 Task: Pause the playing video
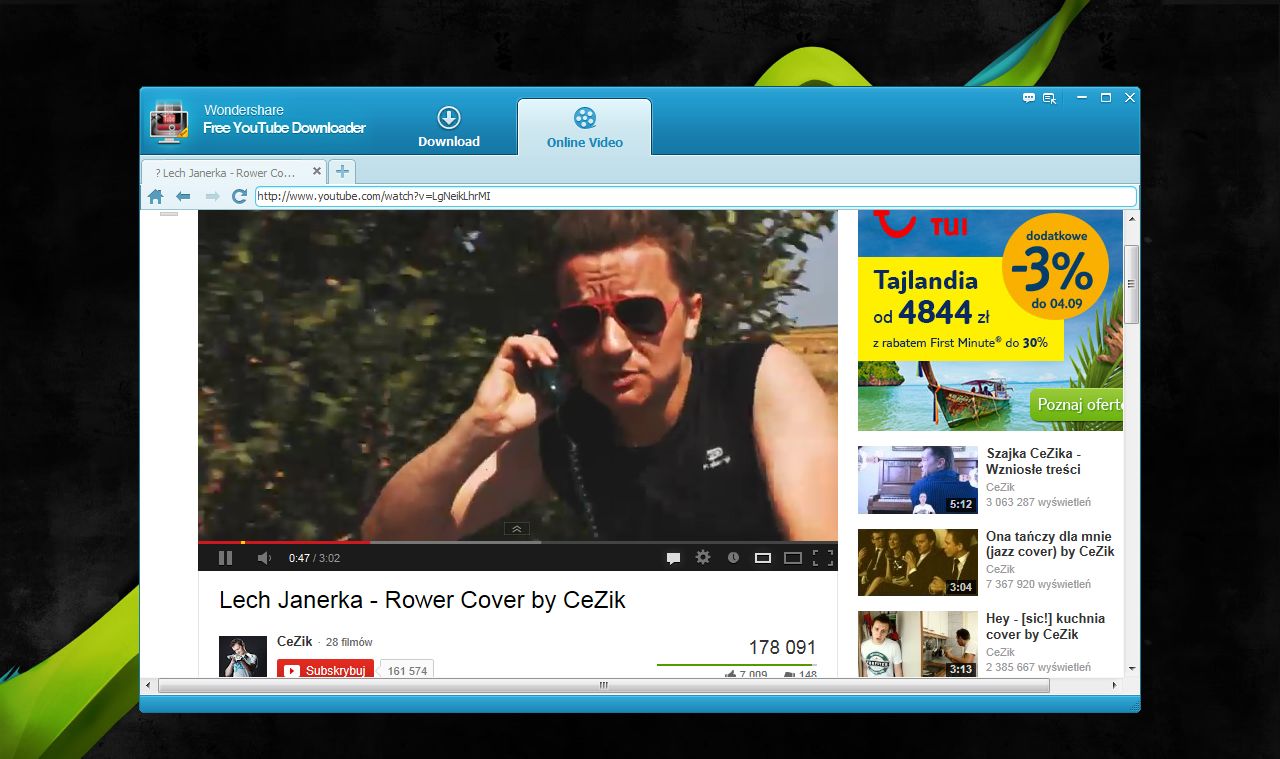226,558
